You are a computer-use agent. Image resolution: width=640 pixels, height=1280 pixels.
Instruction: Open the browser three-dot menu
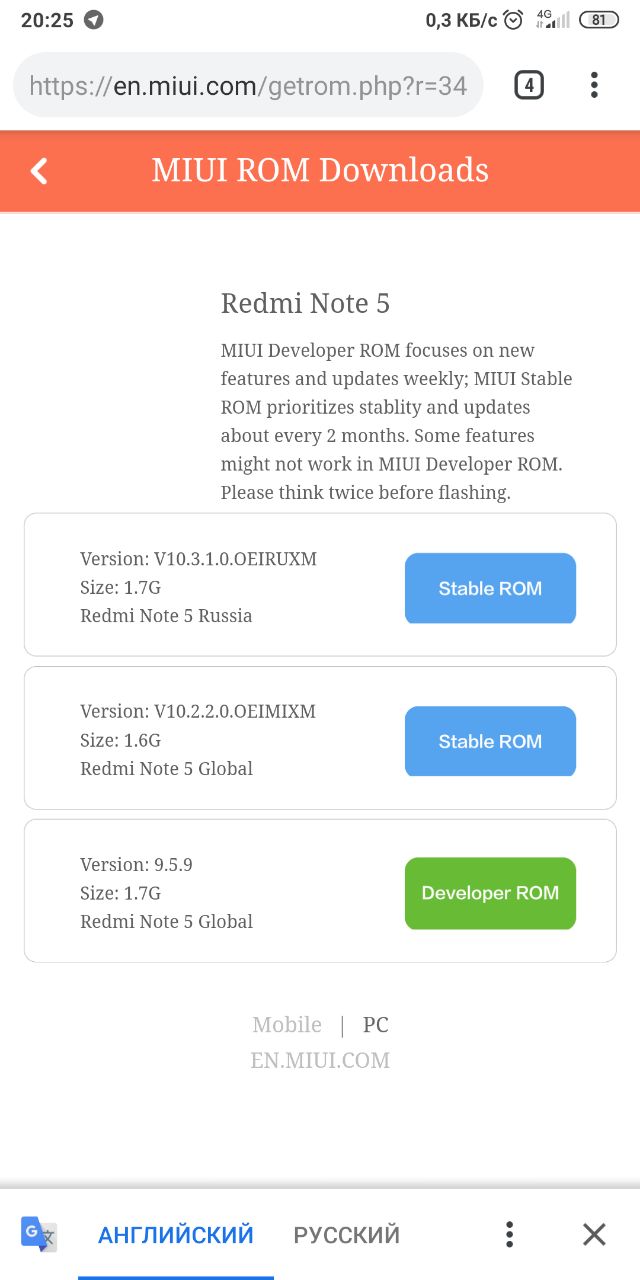coord(594,86)
